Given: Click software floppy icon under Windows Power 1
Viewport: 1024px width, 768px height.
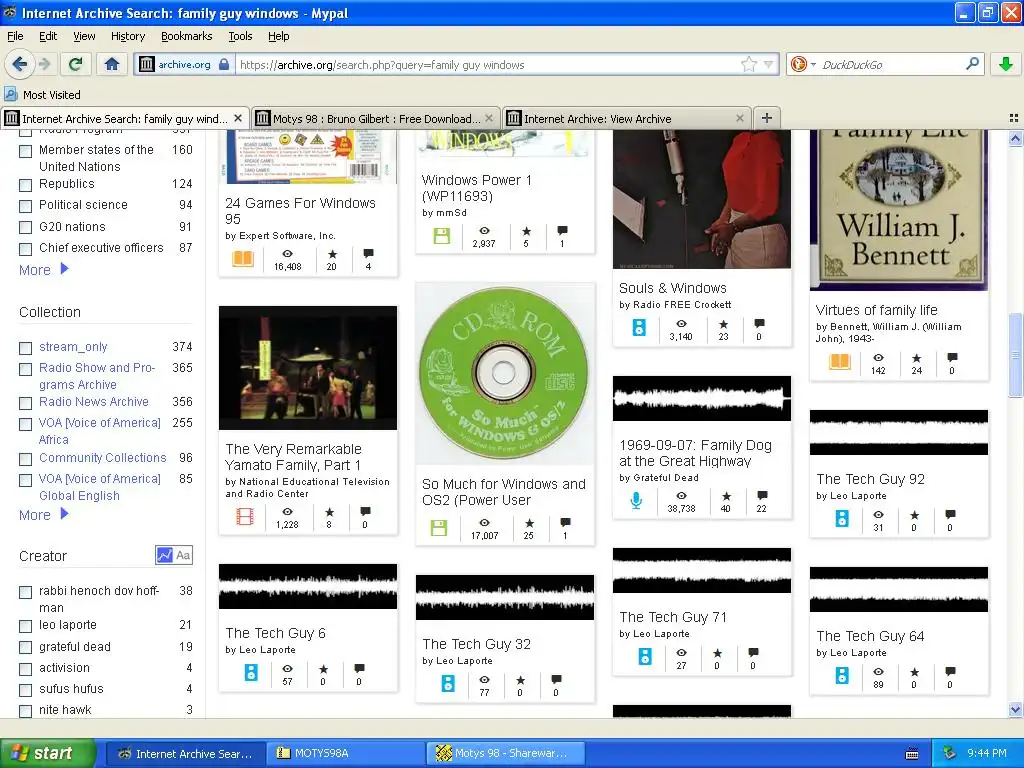Looking at the screenshot, I should coord(441,236).
